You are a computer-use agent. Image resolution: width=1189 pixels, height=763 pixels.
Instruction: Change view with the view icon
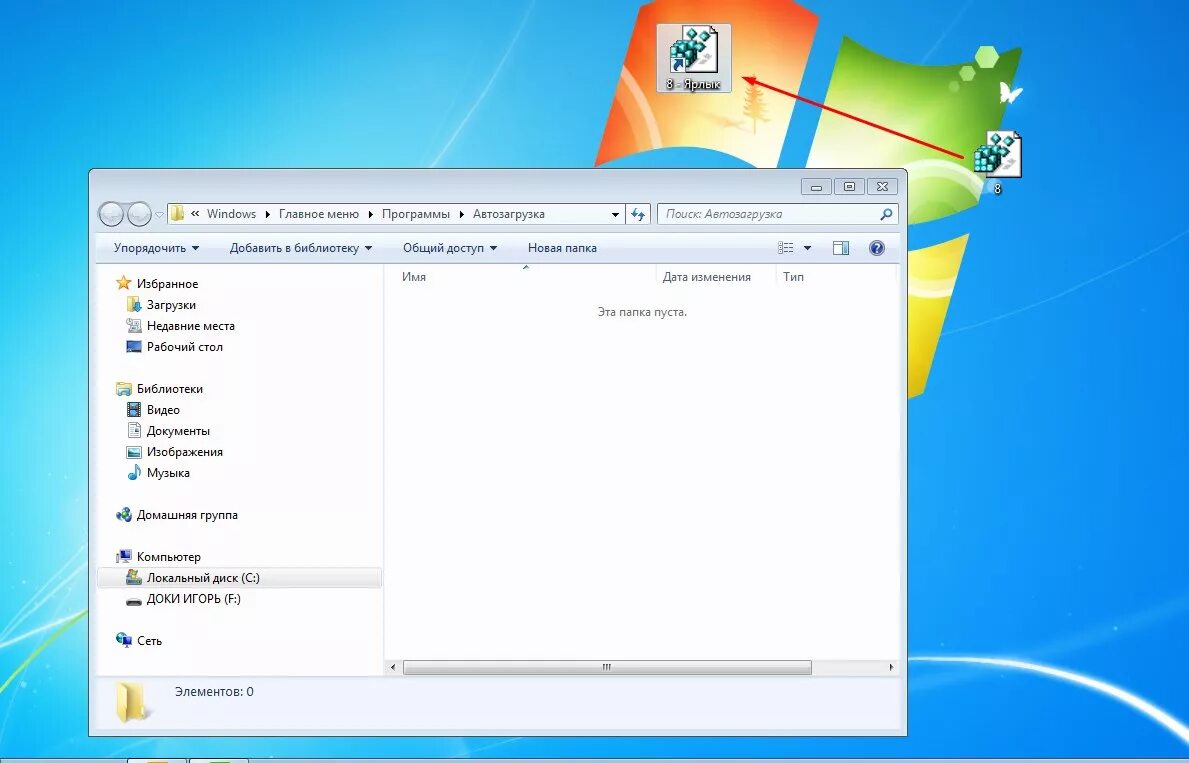click(786, 248)
